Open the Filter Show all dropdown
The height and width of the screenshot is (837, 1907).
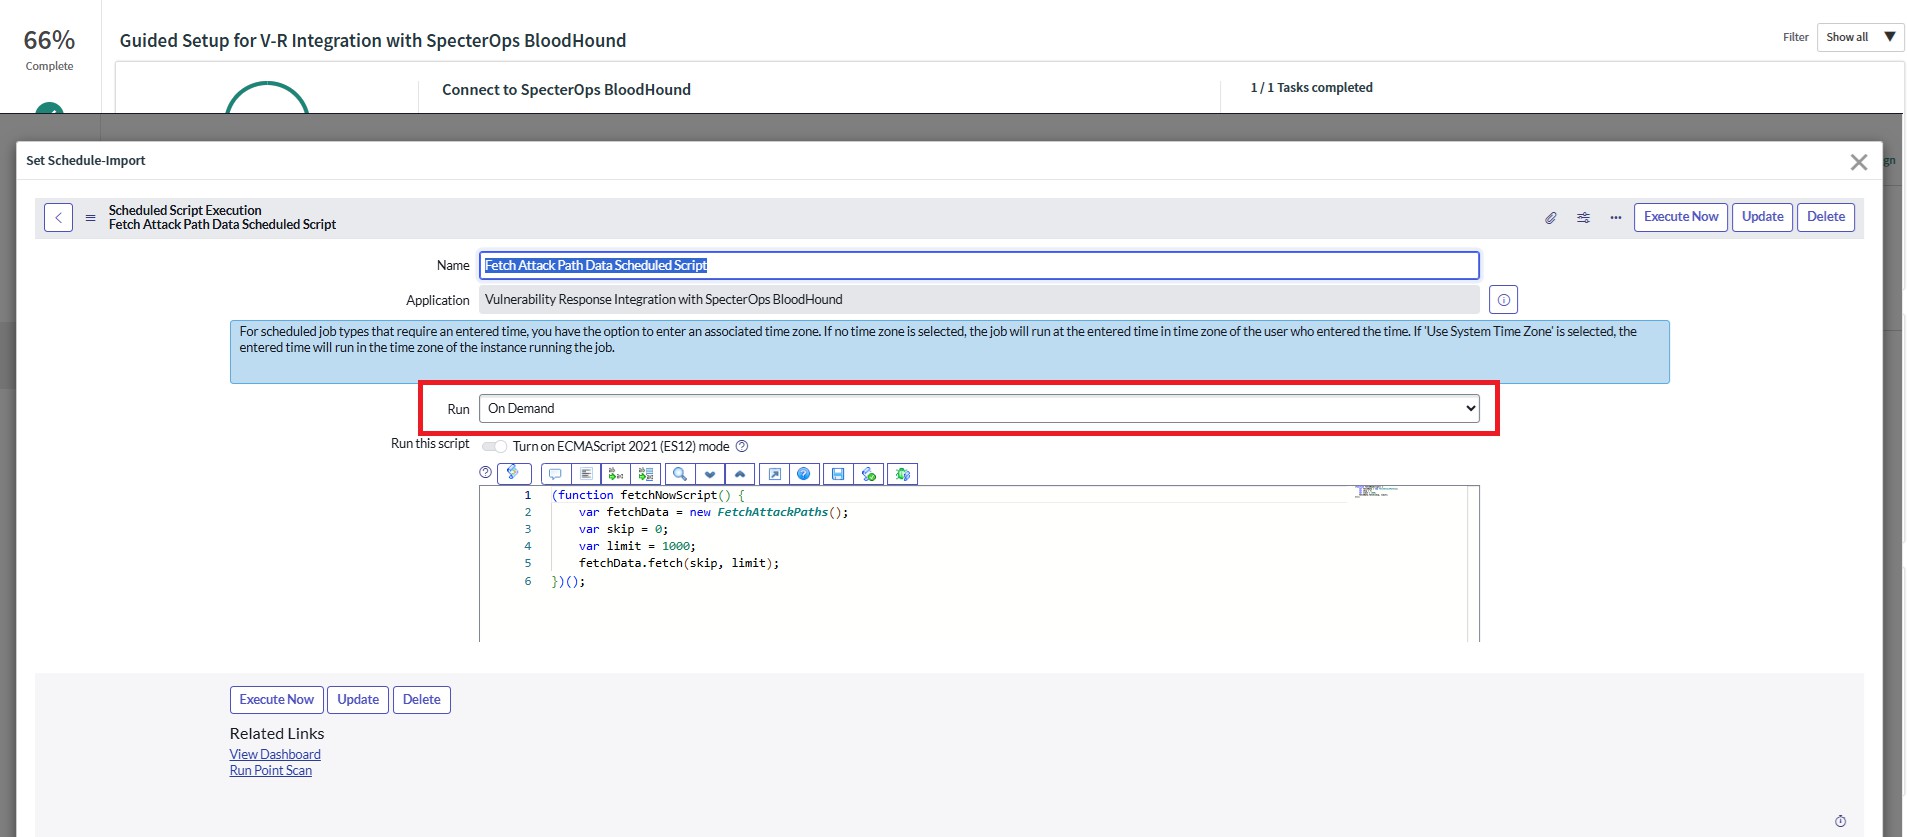pyautogui.click(x=1860, y=37)
